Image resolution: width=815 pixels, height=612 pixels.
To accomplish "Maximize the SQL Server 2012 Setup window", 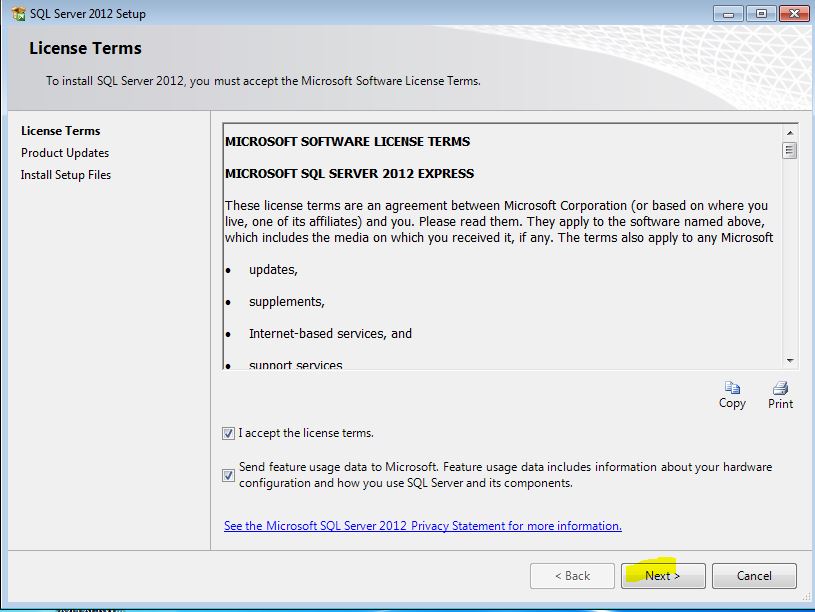I will pyautogui.click(x=761, y=14).
